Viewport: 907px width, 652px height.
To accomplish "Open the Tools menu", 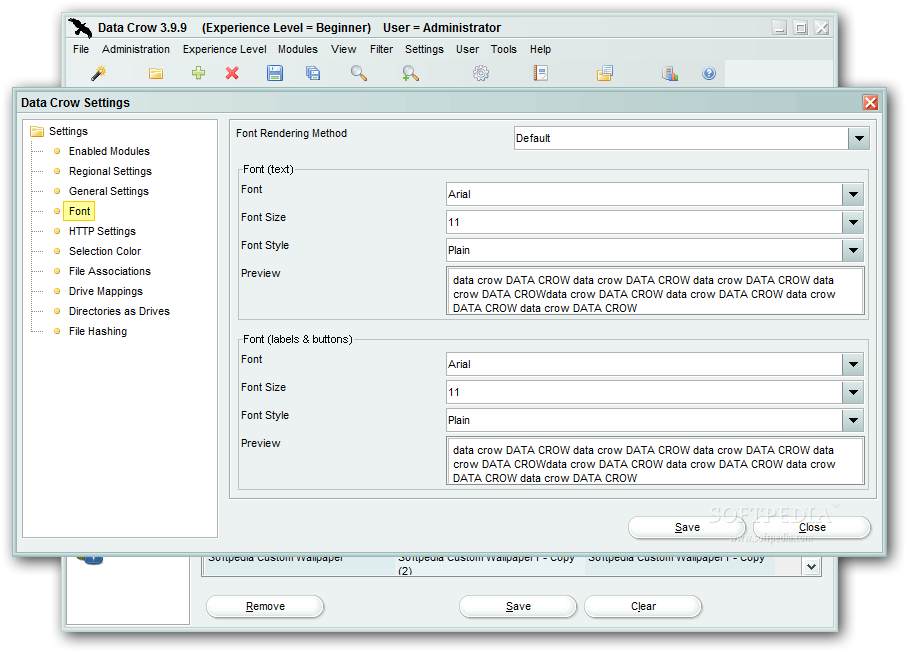I will click(x=503, y=49).
